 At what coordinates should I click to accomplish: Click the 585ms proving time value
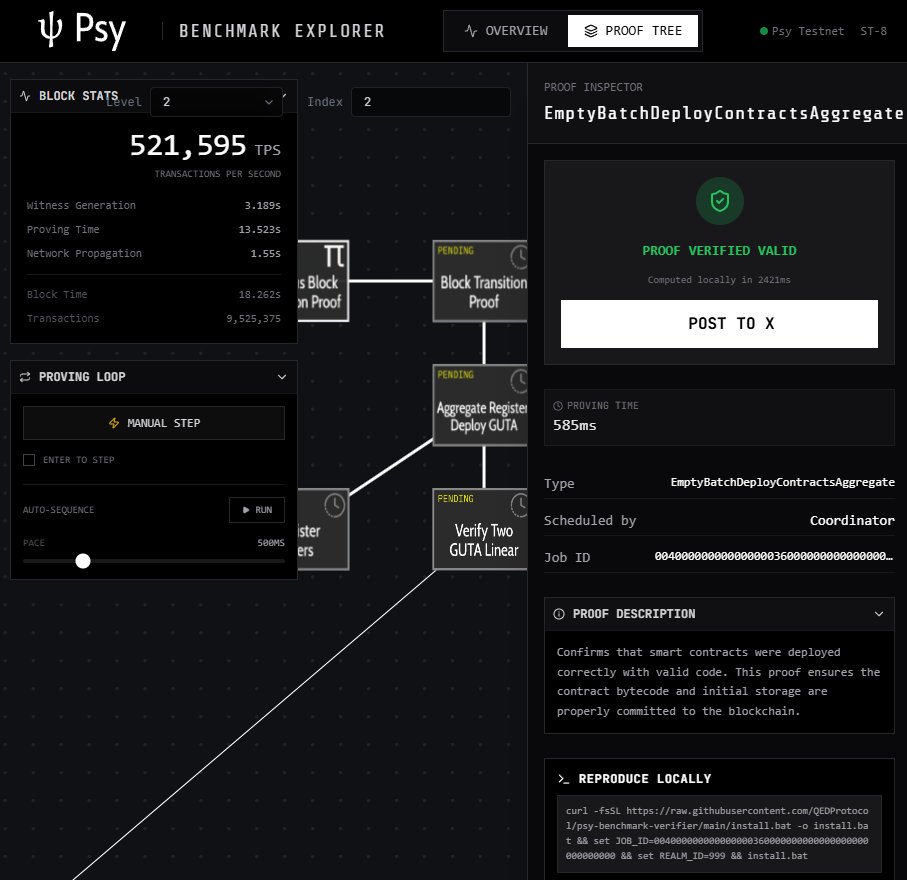coord(574,425)
